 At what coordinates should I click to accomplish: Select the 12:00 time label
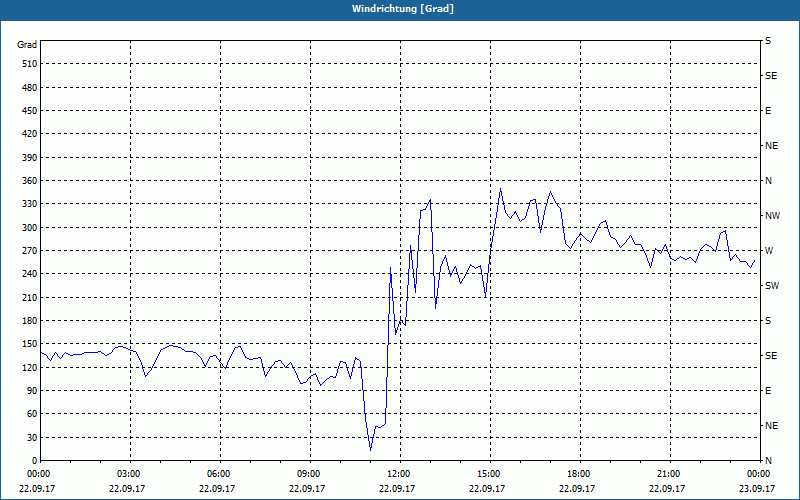click(x=398, y=474)
